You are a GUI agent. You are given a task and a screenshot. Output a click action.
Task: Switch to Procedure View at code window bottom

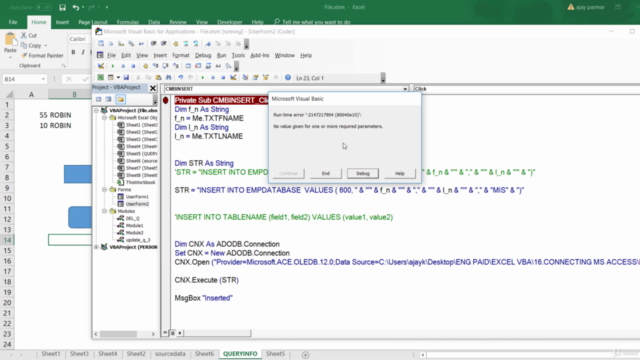[165, 333]
